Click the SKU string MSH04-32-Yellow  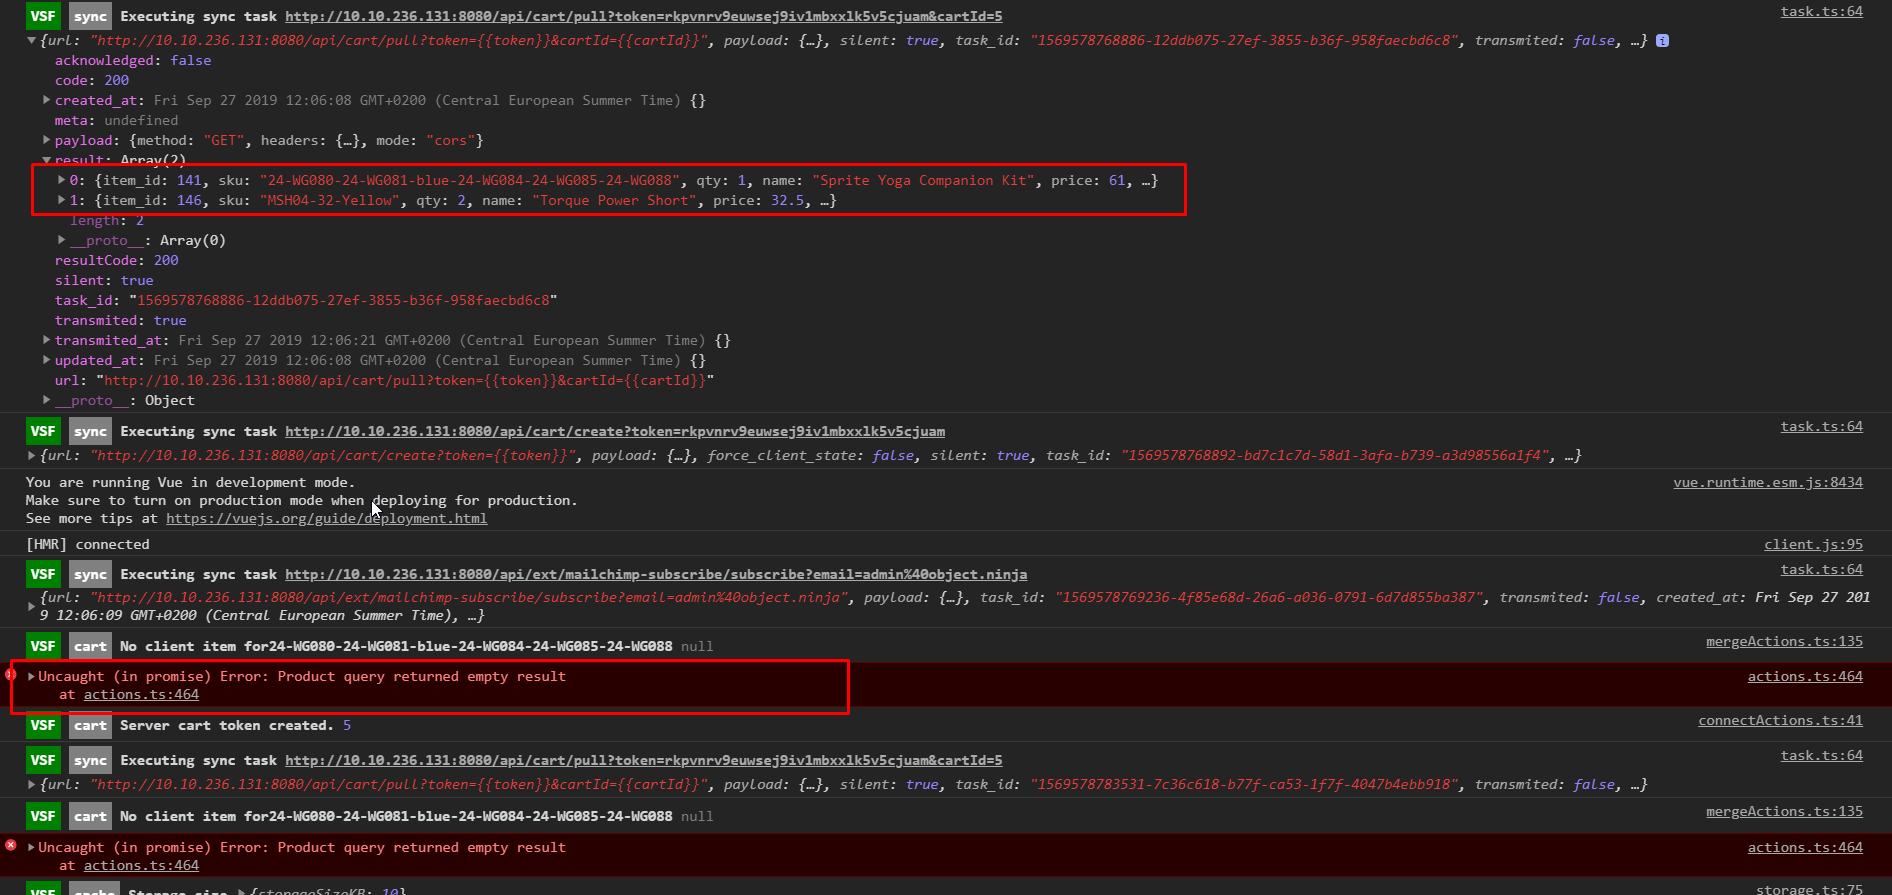(x=331, y=200)
